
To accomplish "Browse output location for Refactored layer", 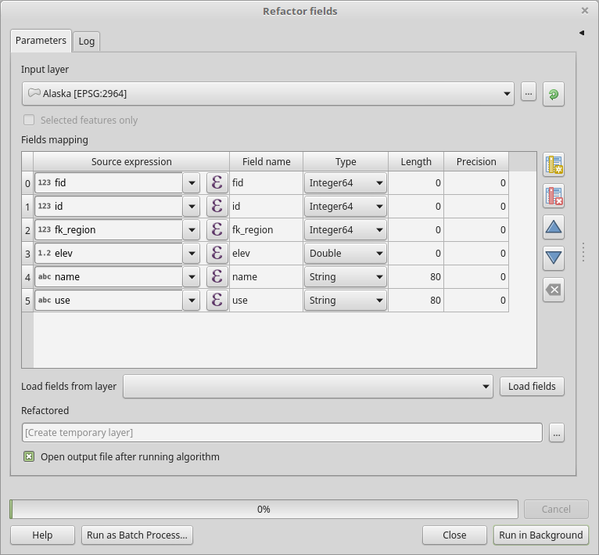I will point(557,434).
